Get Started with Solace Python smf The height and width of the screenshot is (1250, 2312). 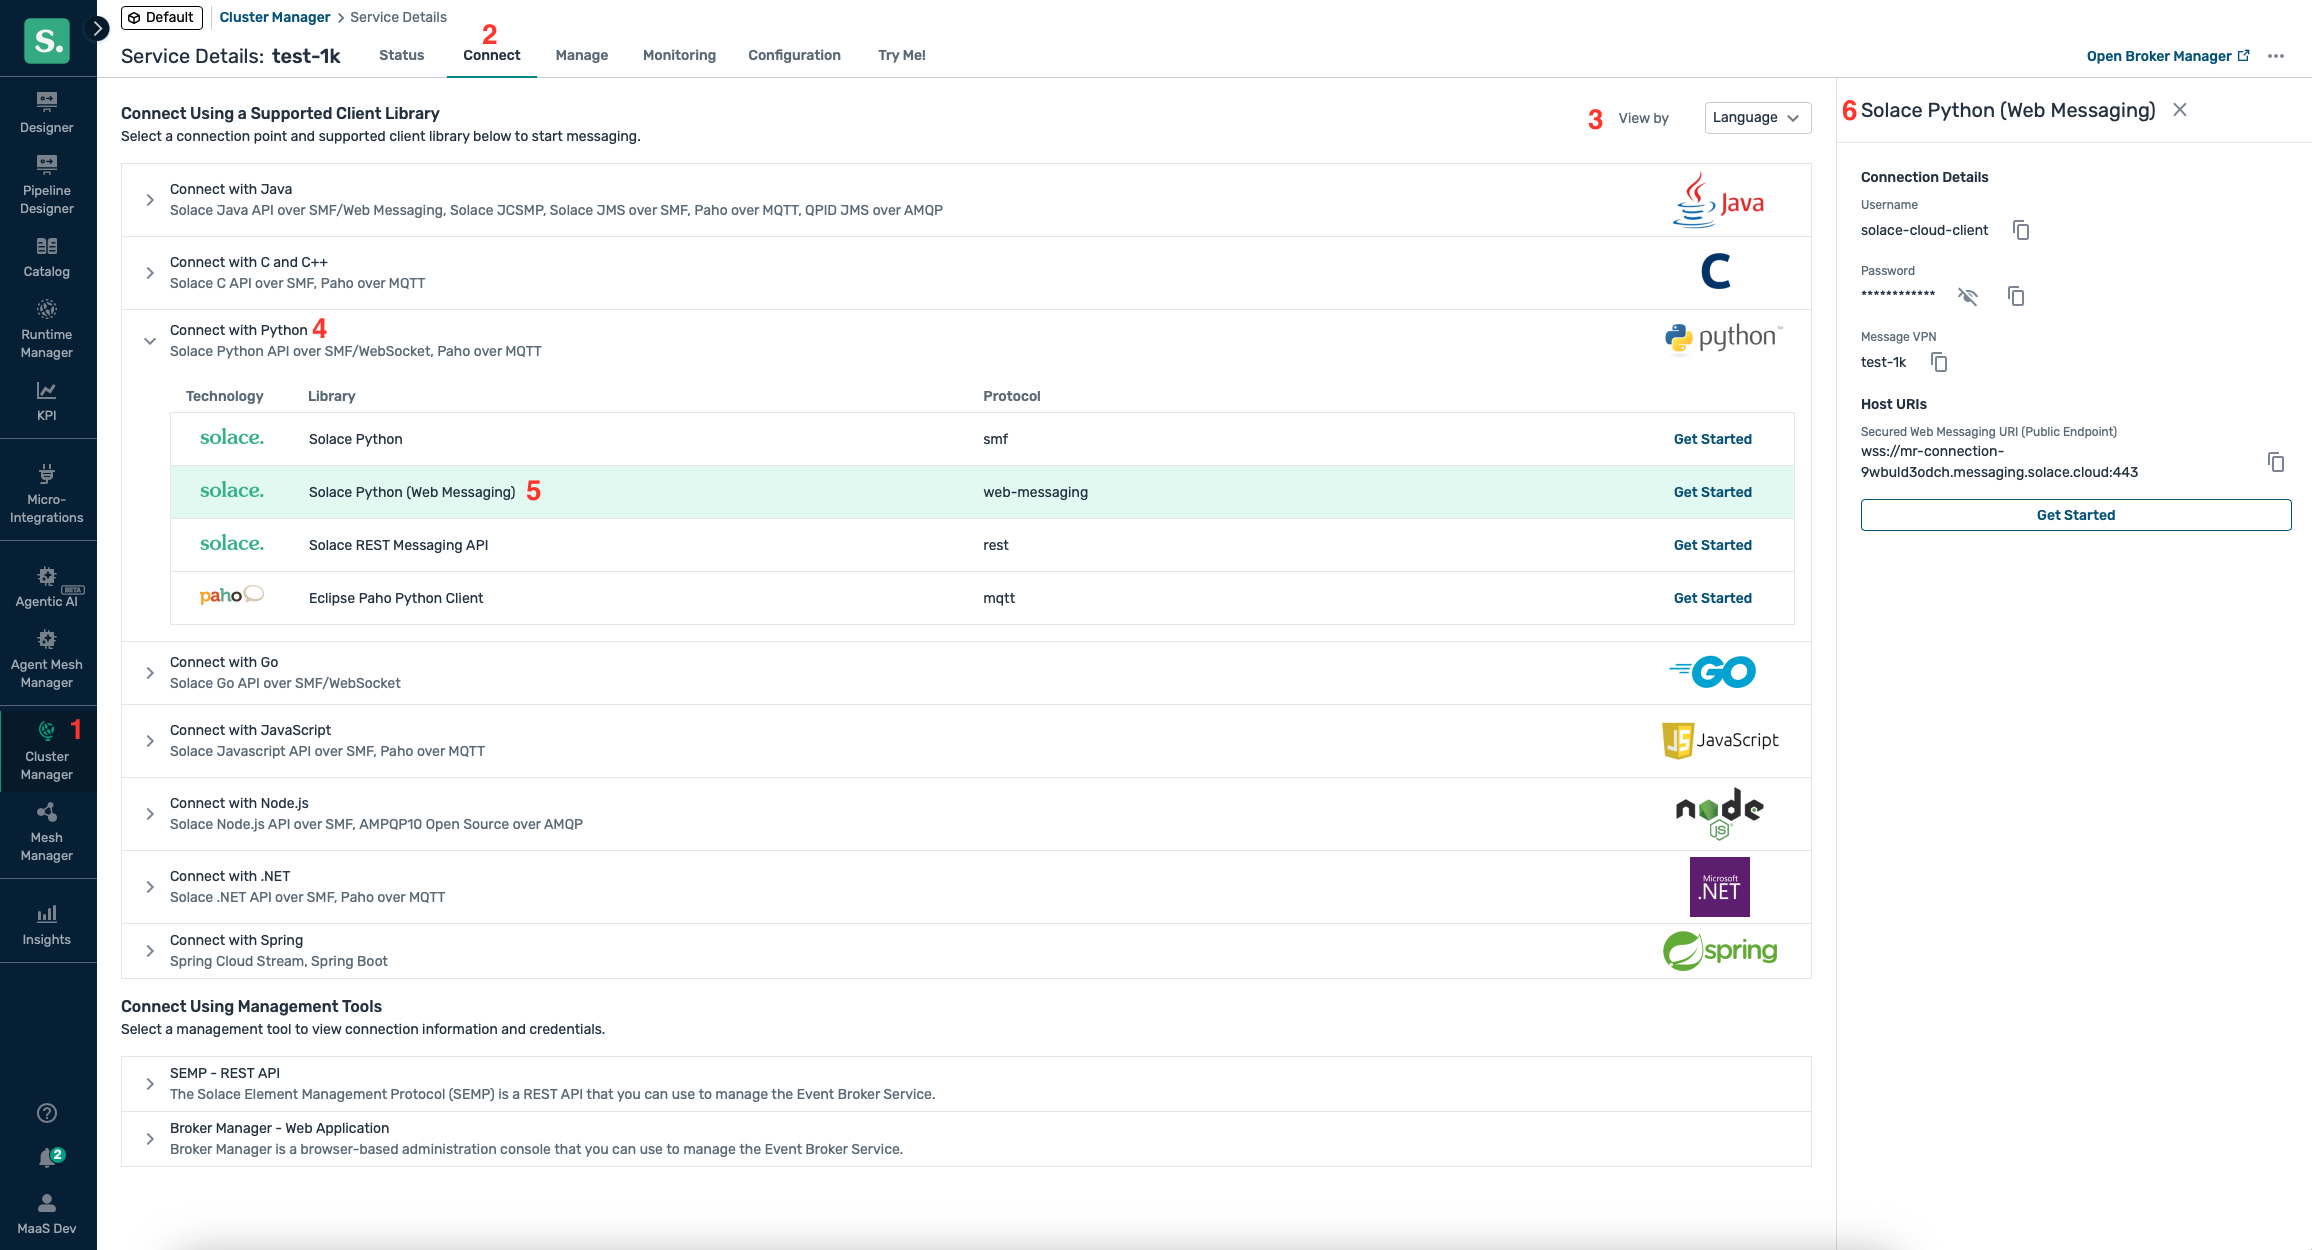coord(1713,439)
